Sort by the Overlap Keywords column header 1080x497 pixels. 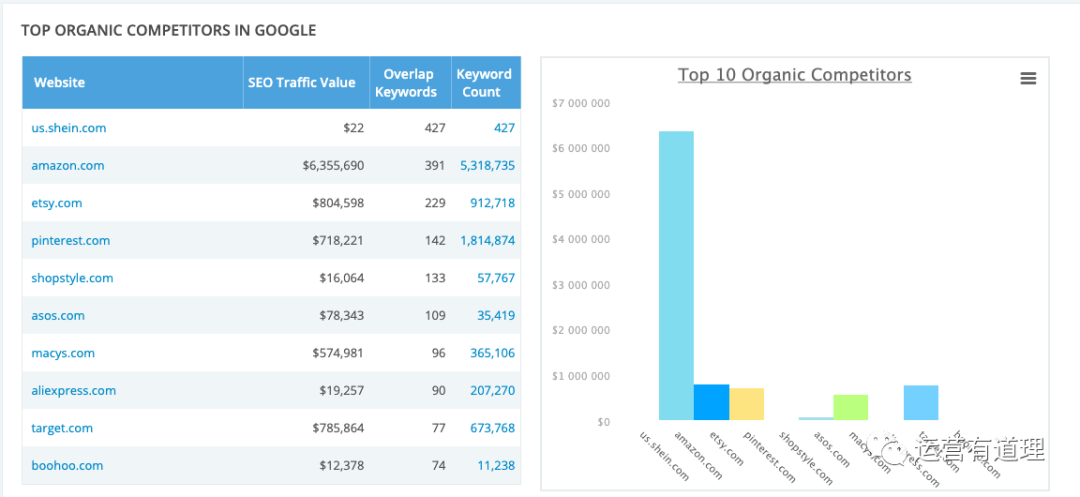(406, 83)
